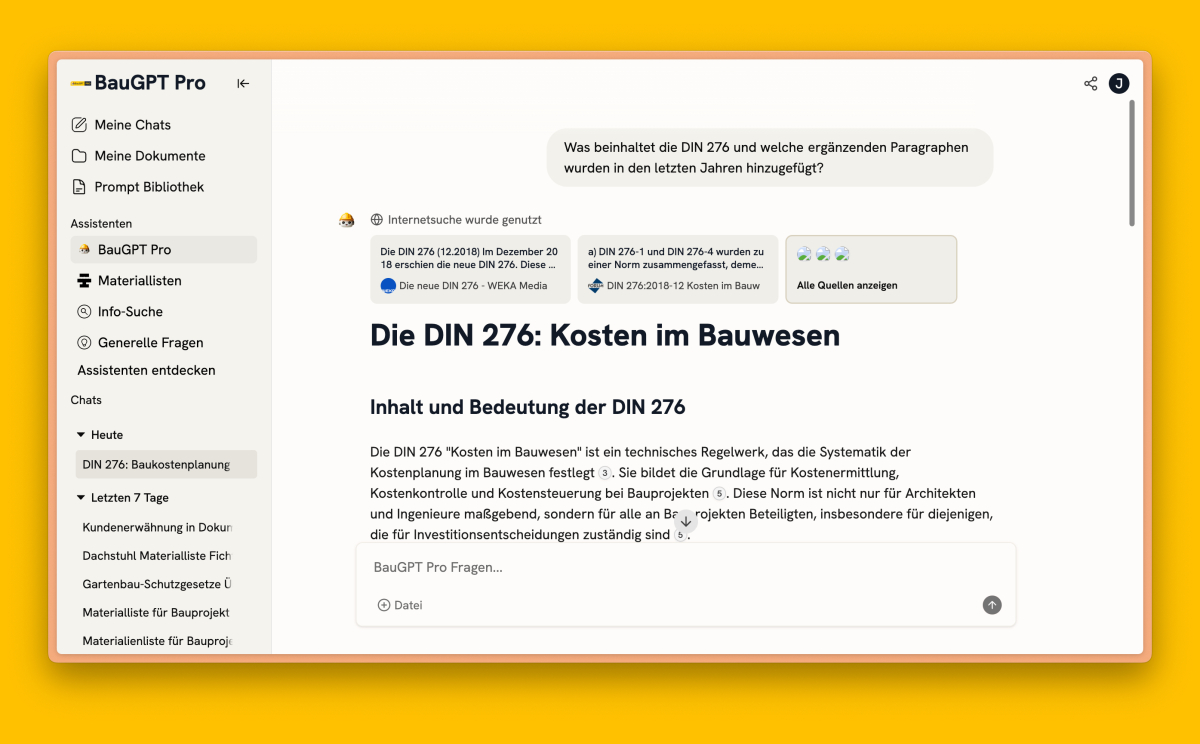The height and width of the screenshot is (744, 1200).
Task: Click the chat vertical scrollbar
Action: click(x=1132, y=163)
